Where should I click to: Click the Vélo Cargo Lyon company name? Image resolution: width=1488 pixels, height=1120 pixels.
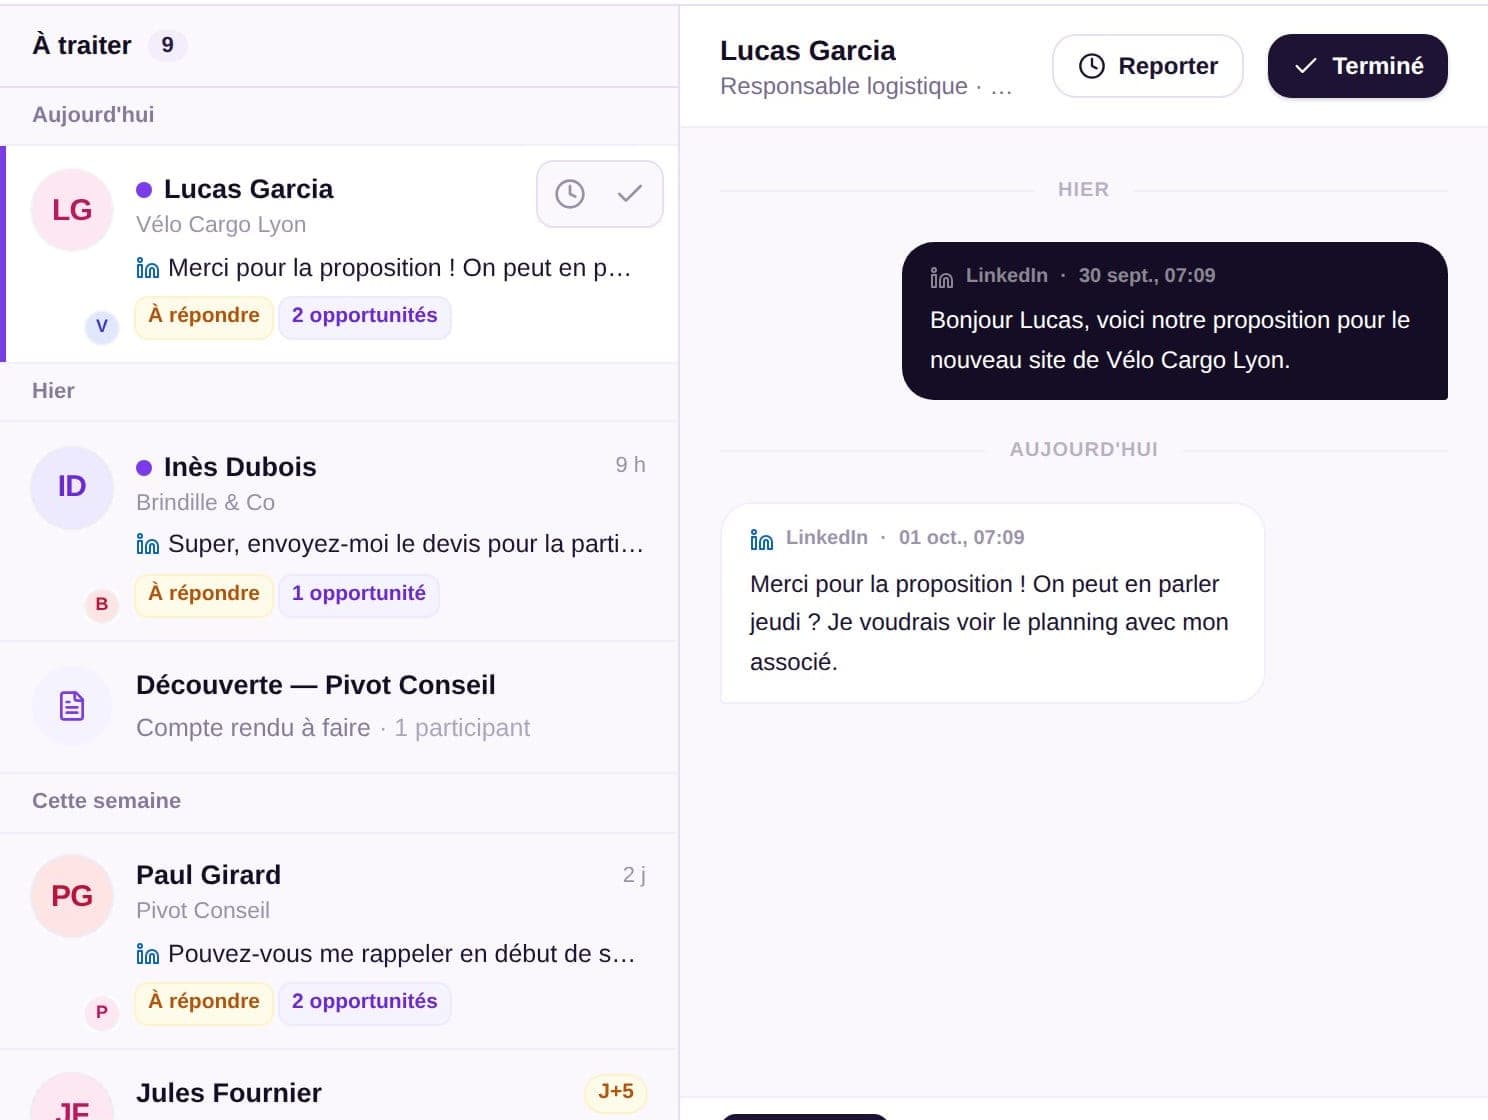[221, 225]
